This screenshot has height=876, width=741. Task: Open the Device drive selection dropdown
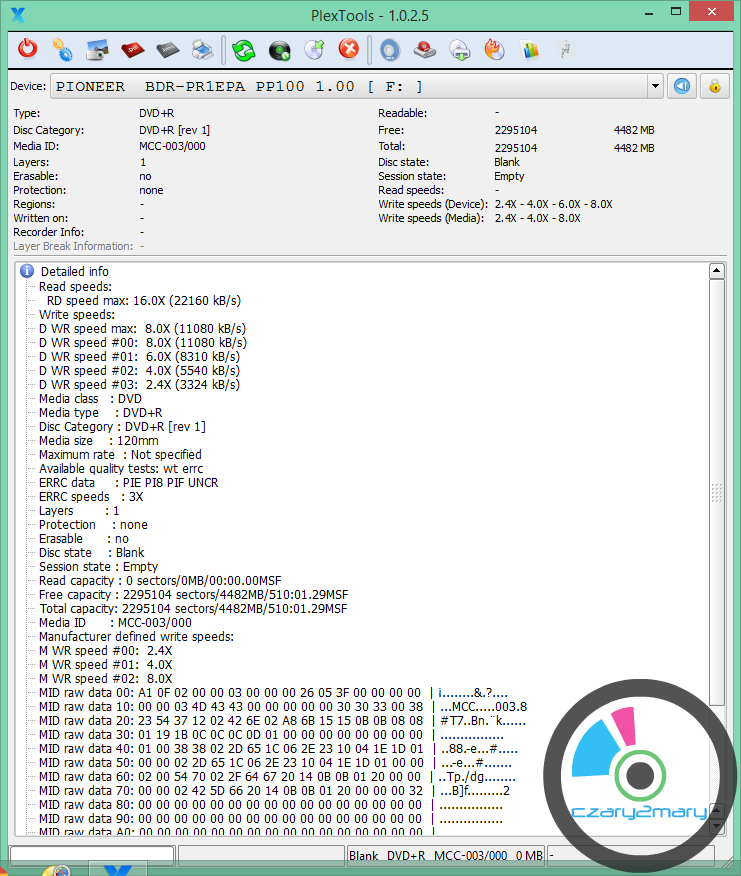pos(655,86)
